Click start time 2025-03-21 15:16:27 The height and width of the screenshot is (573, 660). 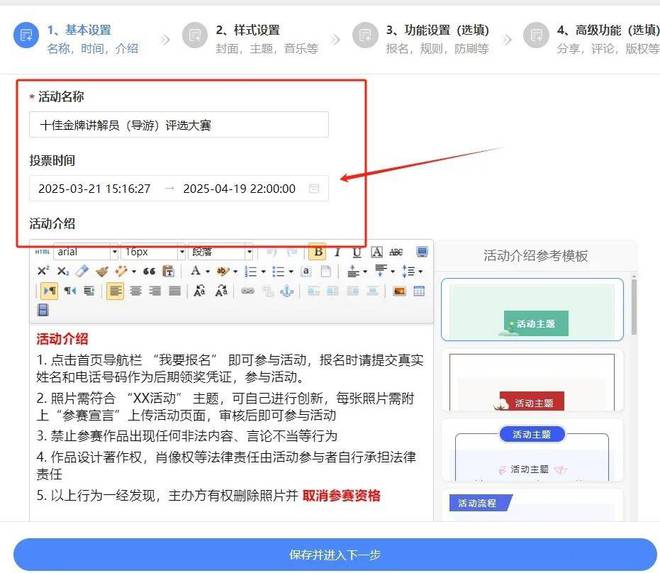click(94, 189)
